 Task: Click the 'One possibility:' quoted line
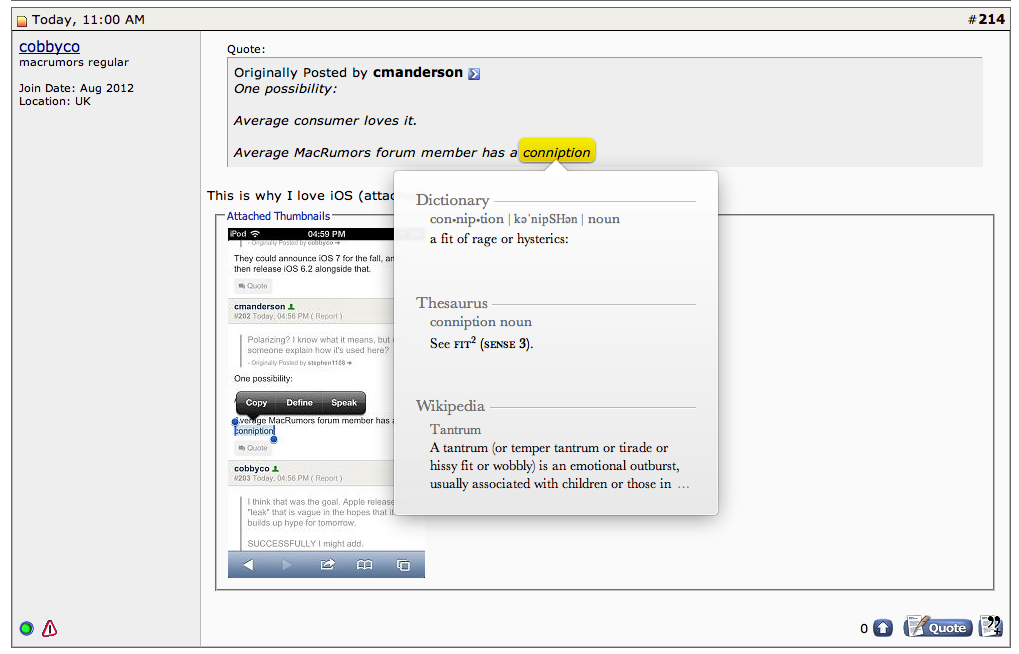coord(285,89)
